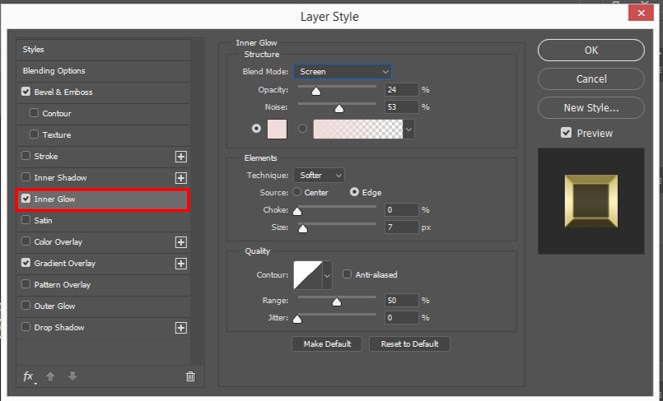Open the fx effects menu icon
Screen dimensions: 663x401
point(28,376)
